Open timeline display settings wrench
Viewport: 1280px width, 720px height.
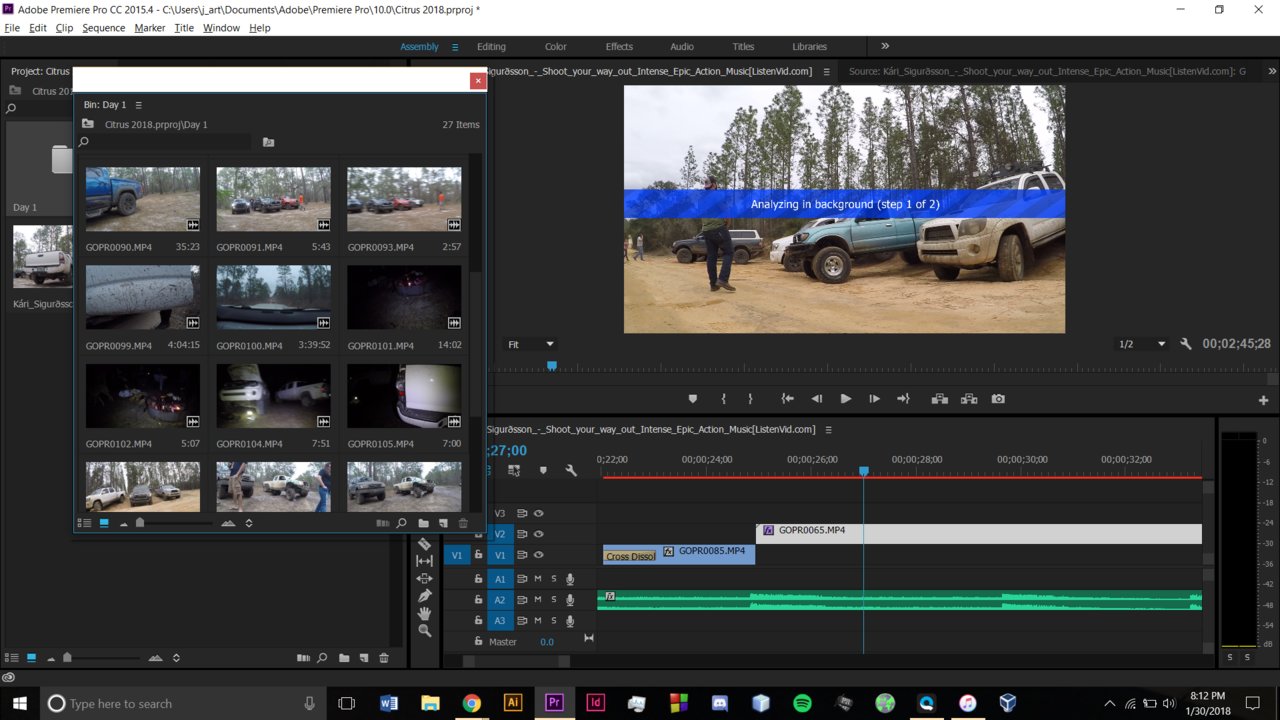click(x=571, y=470)
